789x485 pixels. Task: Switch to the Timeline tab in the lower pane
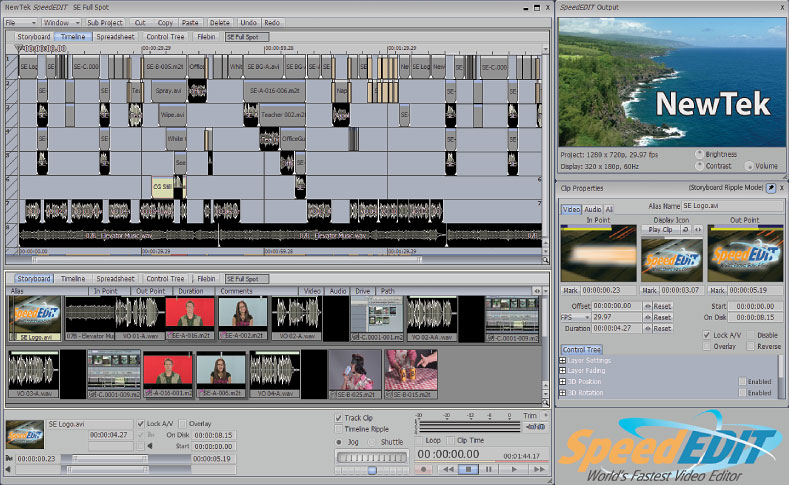click(73, 278)
